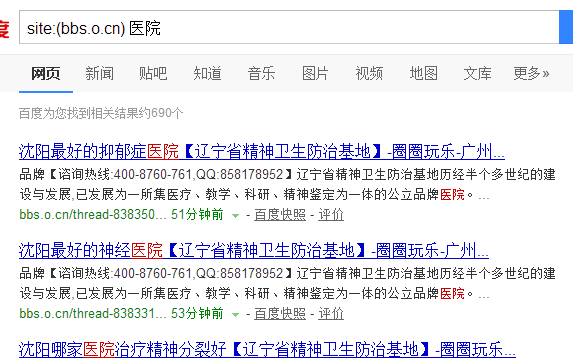
Task: Click the URL bbs.o.cn/thread-838350...
Action: 93,214
